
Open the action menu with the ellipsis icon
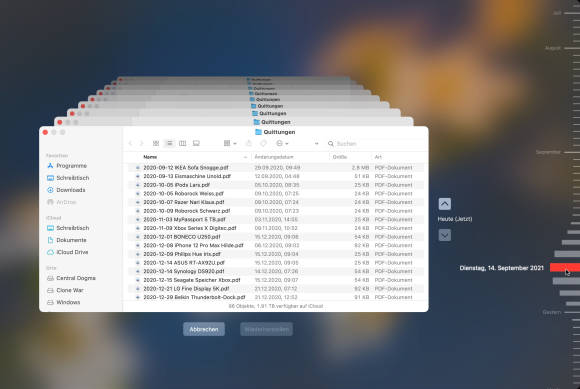282,143
